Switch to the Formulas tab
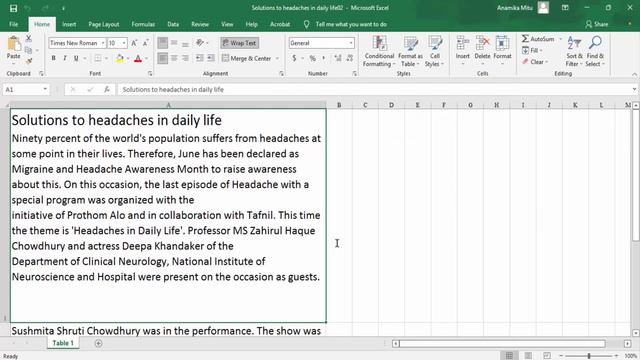The height and width of the screenshot is (360, 640). pos(143,24)
